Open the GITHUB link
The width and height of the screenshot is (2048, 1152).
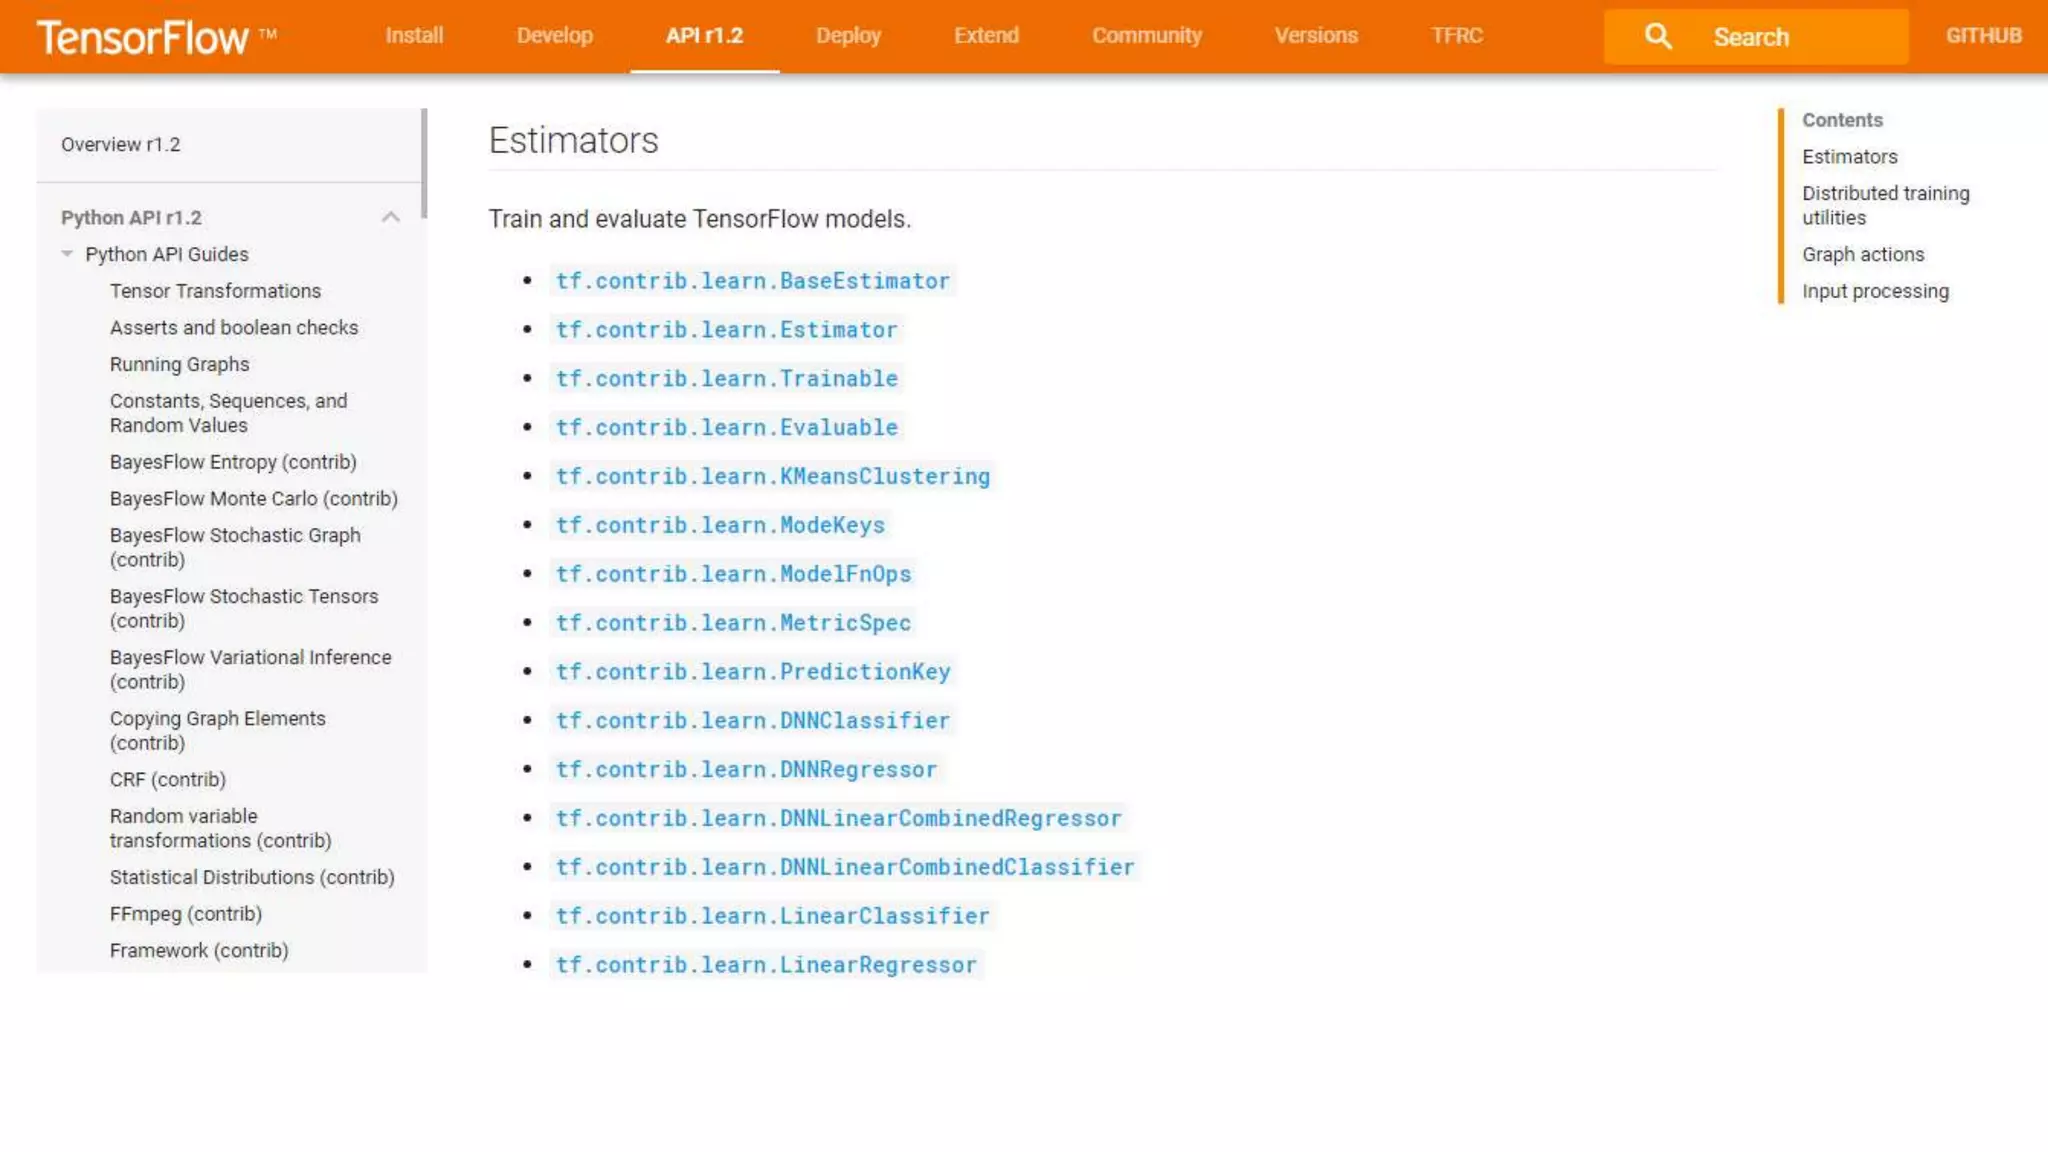coord(1983,36)
